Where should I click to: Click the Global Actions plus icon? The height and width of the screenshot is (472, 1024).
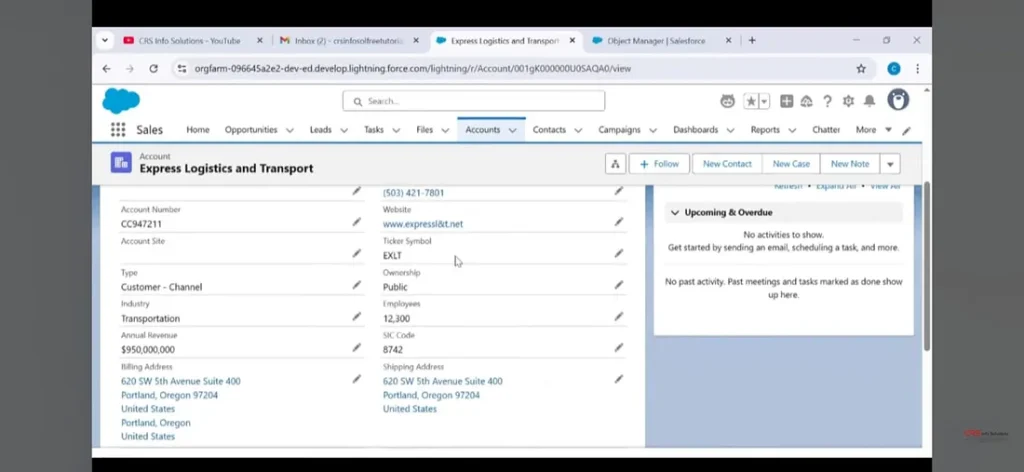point(787,101)
